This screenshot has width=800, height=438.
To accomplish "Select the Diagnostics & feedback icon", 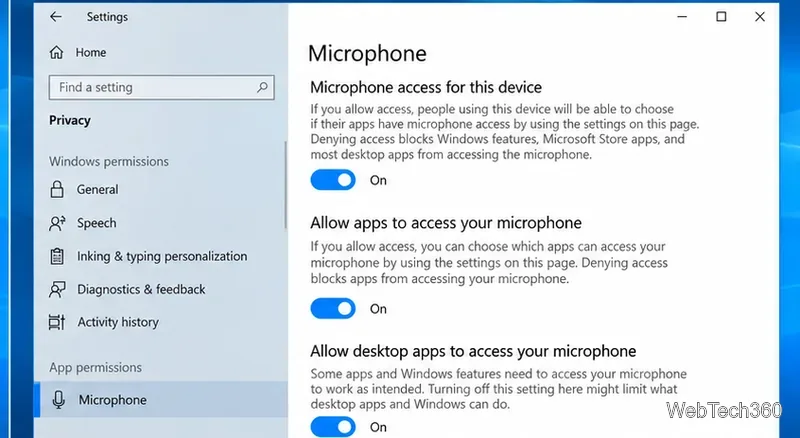I will (57, 289).
